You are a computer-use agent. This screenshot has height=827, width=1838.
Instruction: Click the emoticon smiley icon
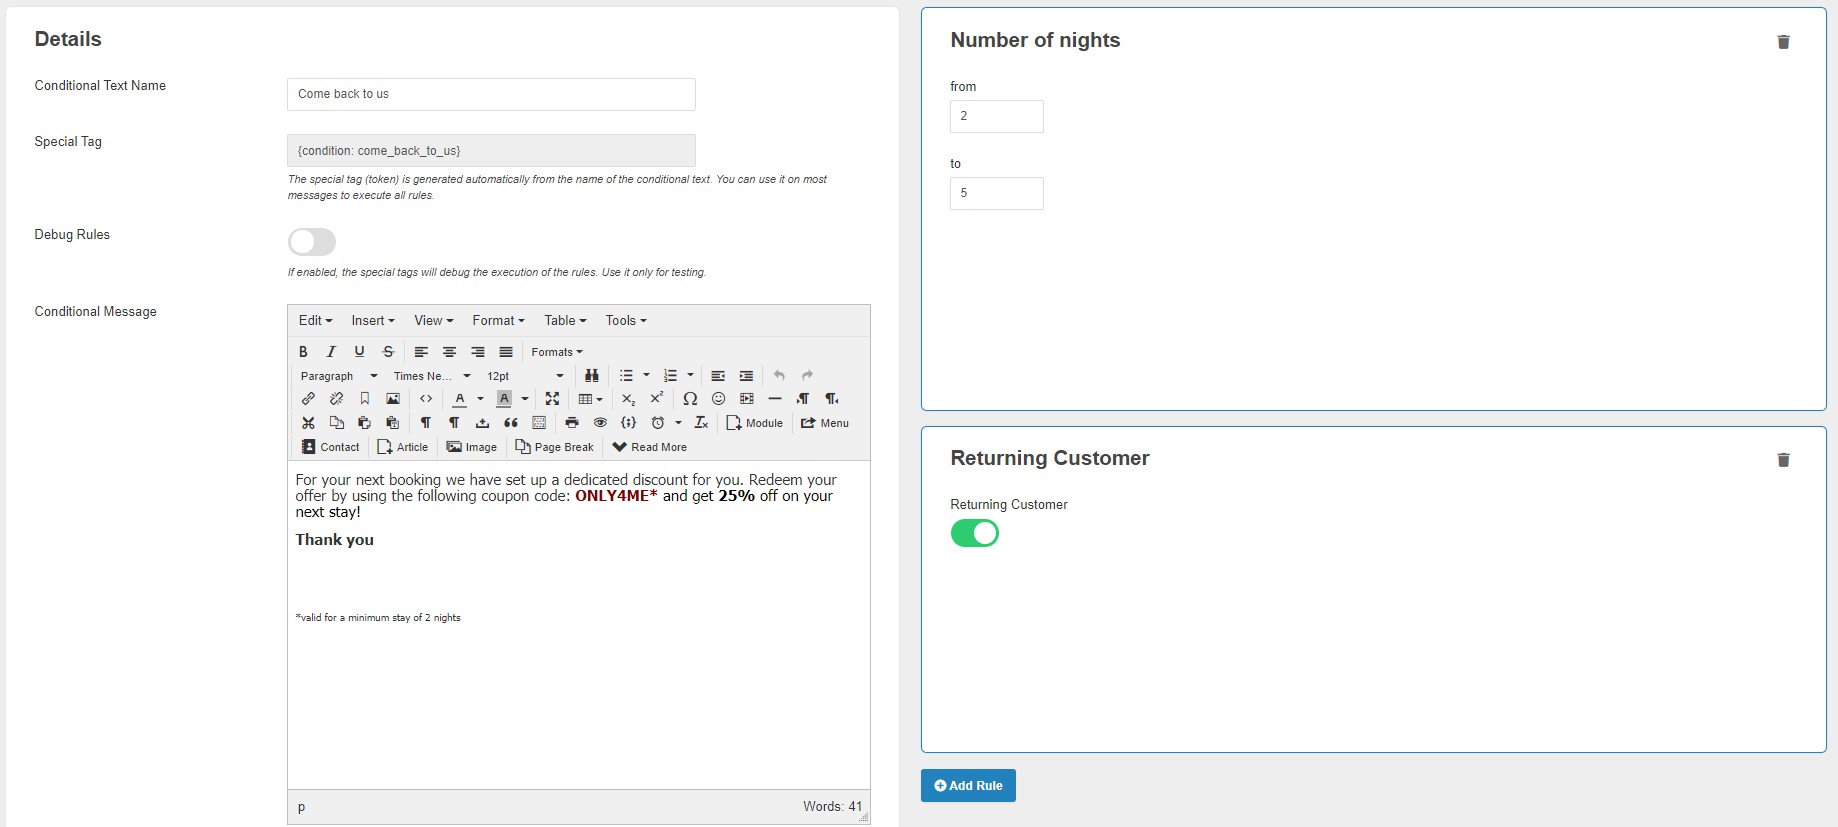[x=718, y=399]
